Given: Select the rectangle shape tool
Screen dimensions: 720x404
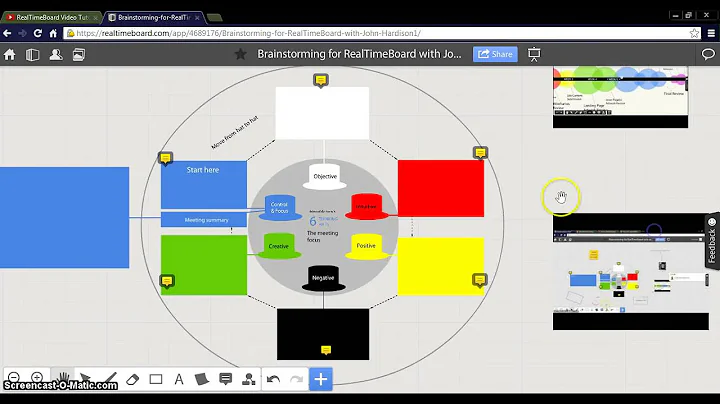Looking at the screenshot, I should [x=156, y=379].
